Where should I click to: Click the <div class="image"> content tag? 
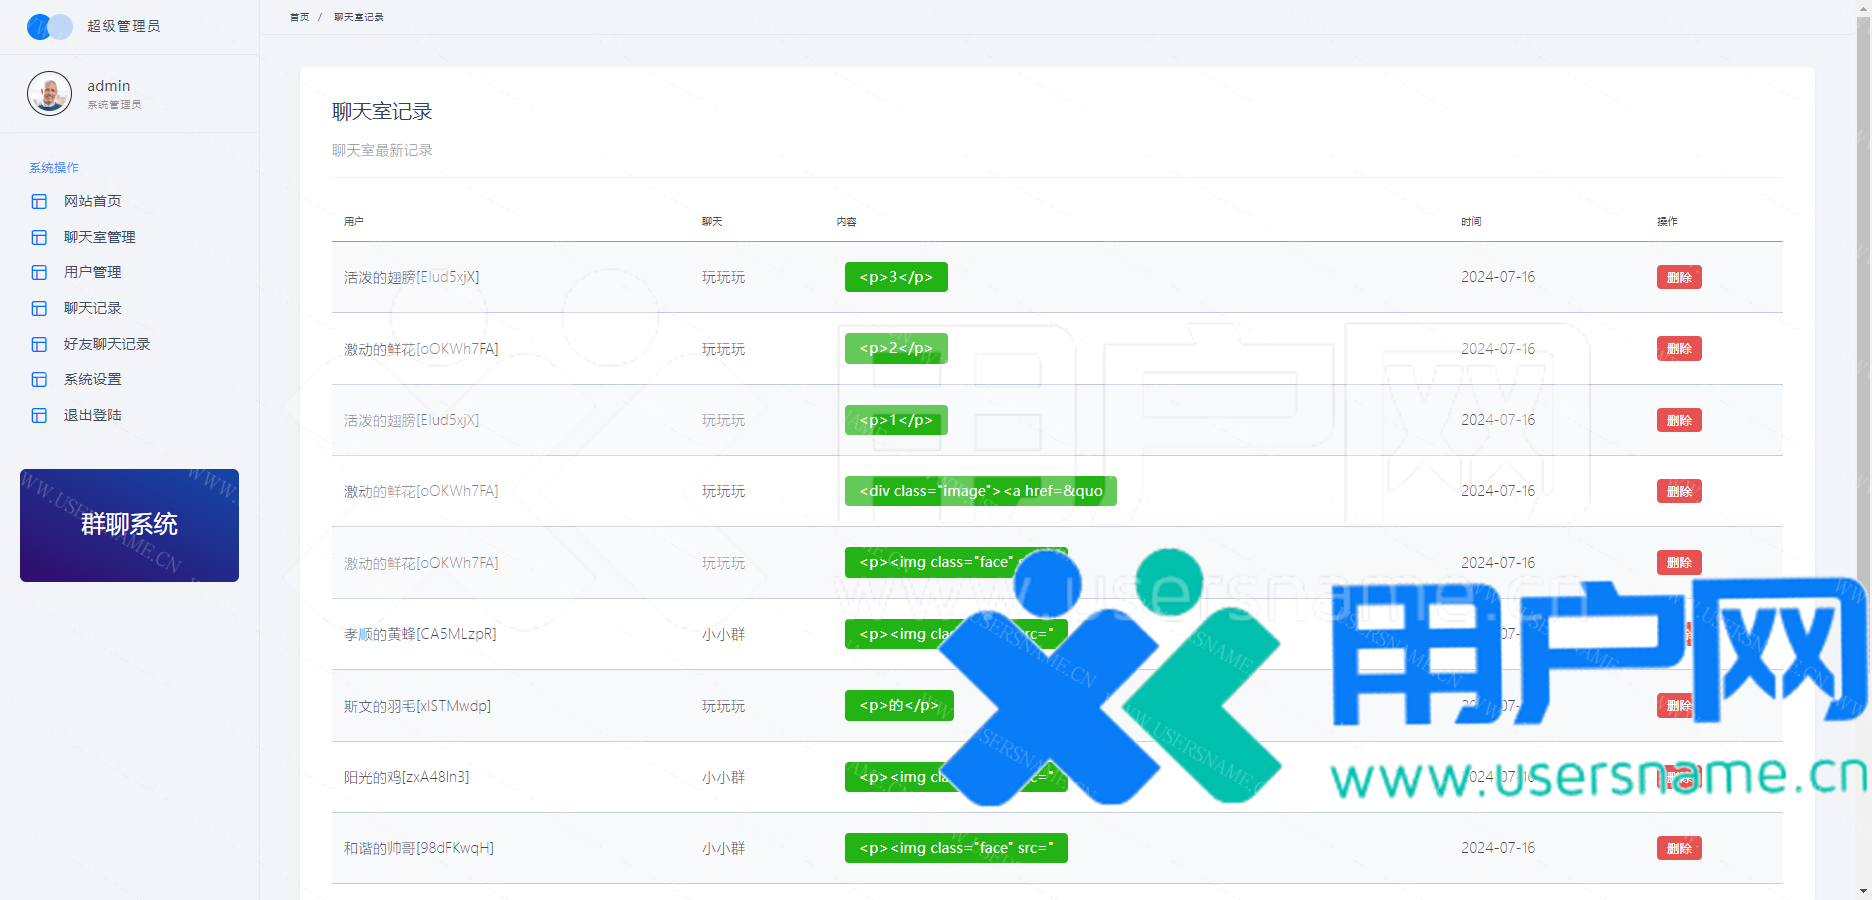click(980, 491)
